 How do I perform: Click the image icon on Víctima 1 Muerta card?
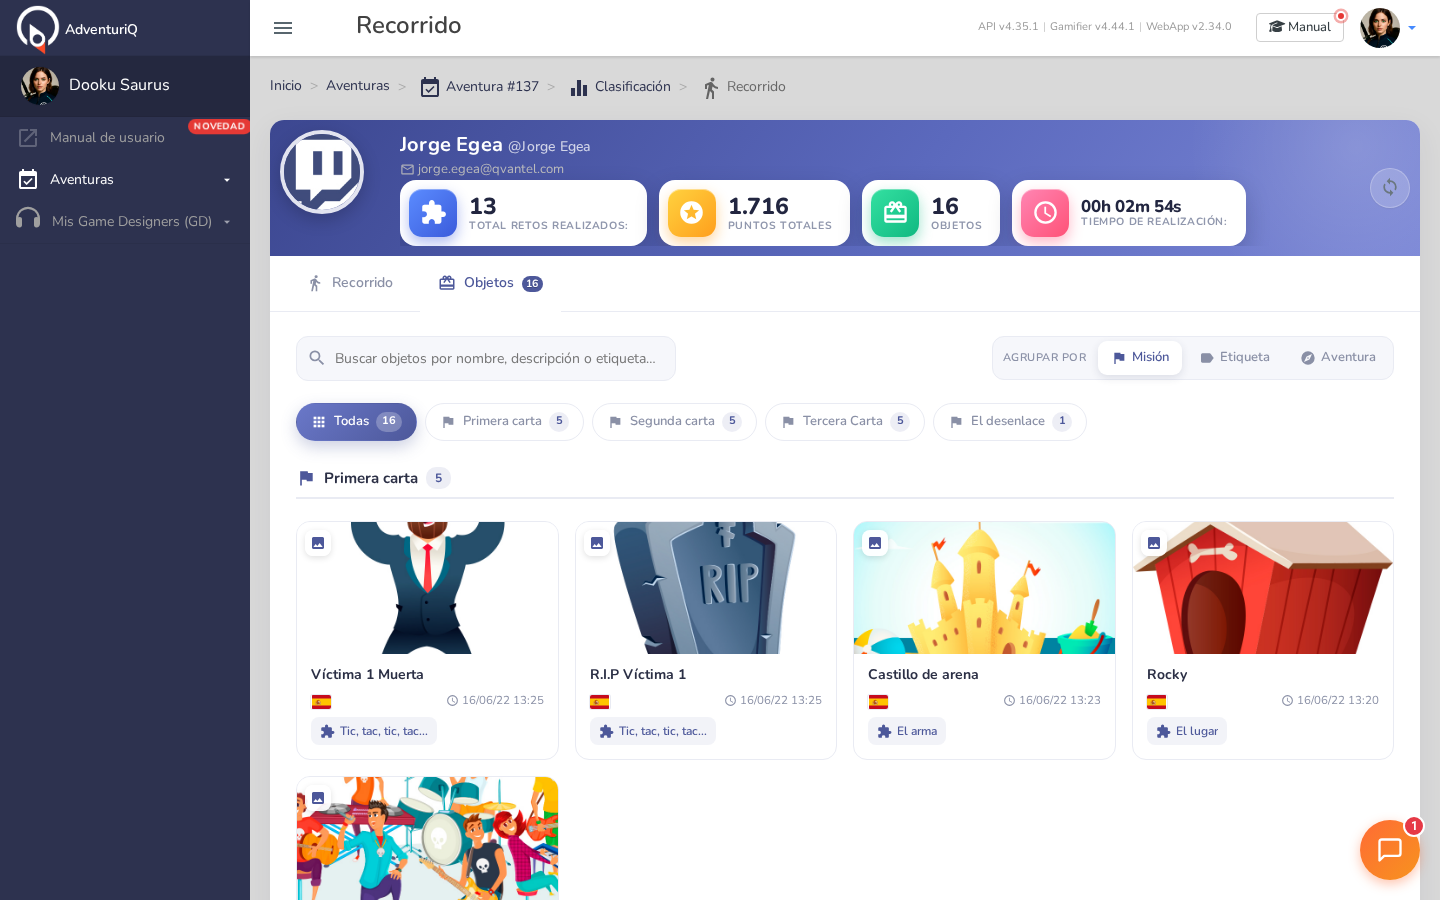318,543
